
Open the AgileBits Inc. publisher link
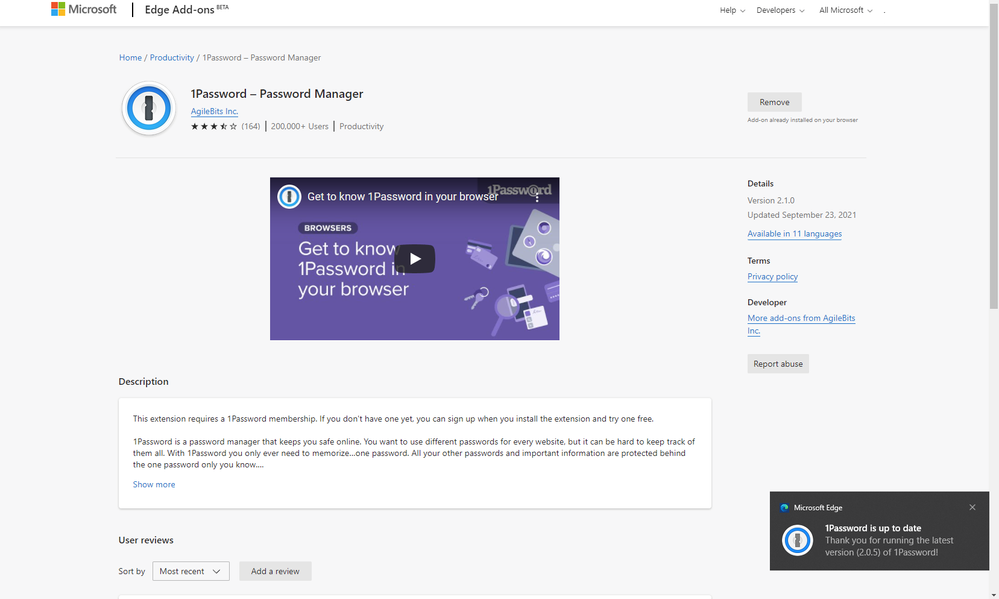[x=214, y=111]
